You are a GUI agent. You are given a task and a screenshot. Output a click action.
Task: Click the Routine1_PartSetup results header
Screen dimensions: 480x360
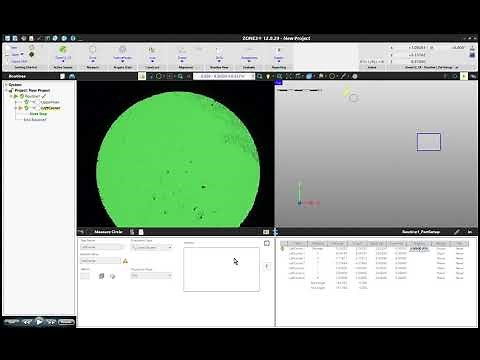point(421,232)
